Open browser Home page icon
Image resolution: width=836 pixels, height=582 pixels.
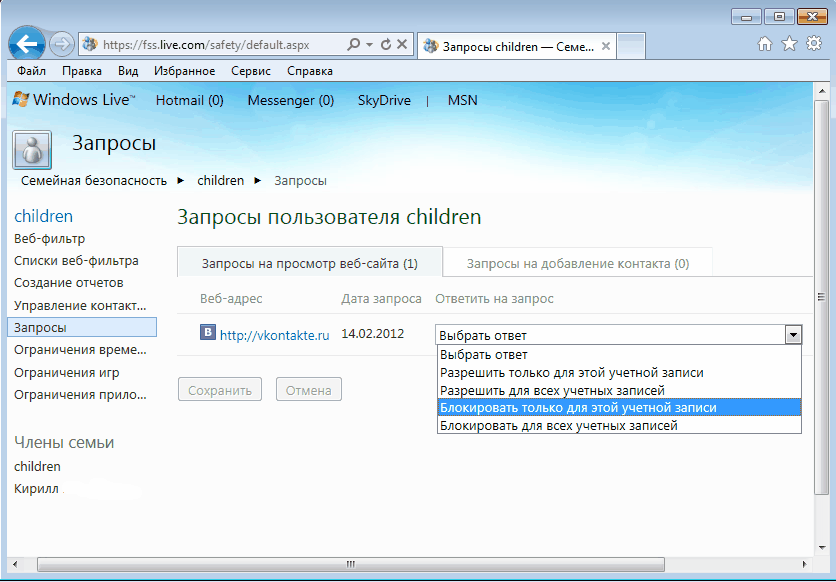click(765, 44)
